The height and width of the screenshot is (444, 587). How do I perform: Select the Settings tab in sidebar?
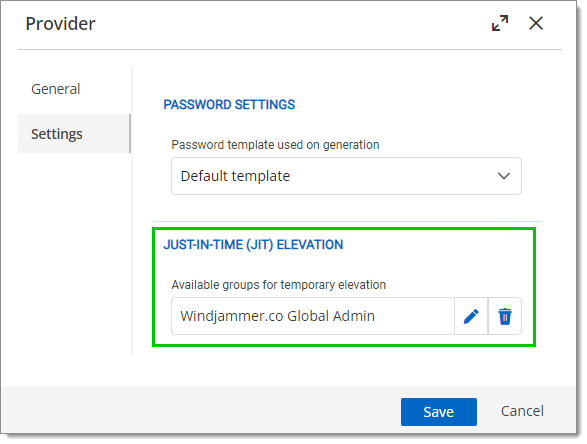(x=74, y=134)
